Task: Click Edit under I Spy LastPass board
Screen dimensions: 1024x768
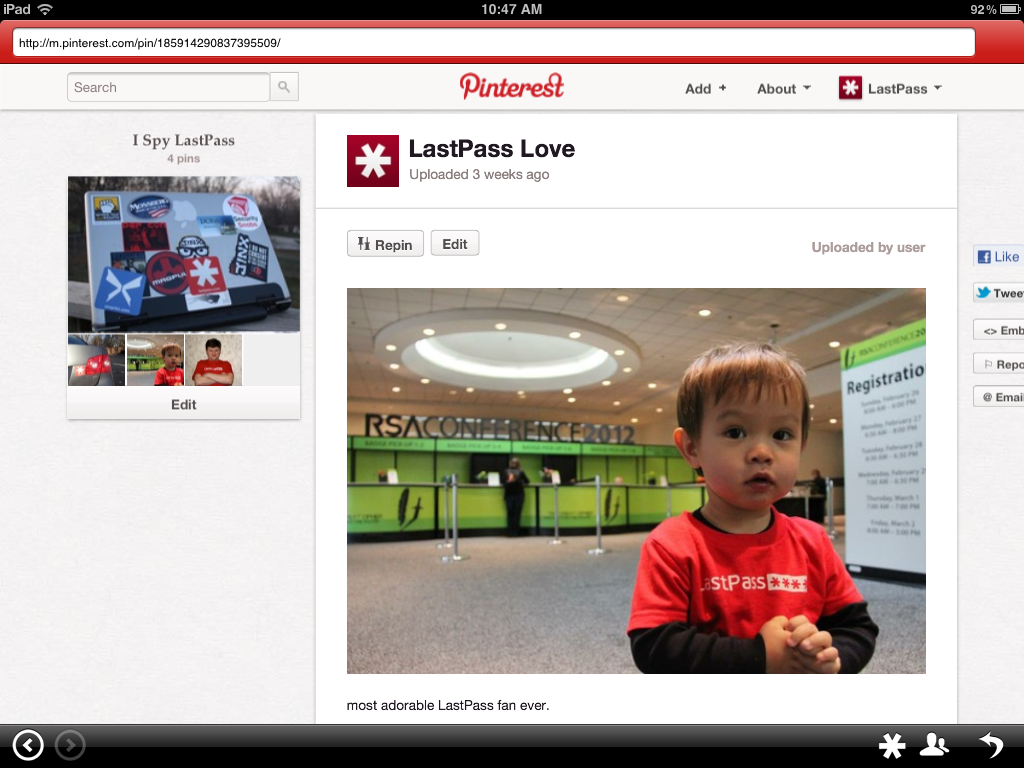Action: (184, 404)
